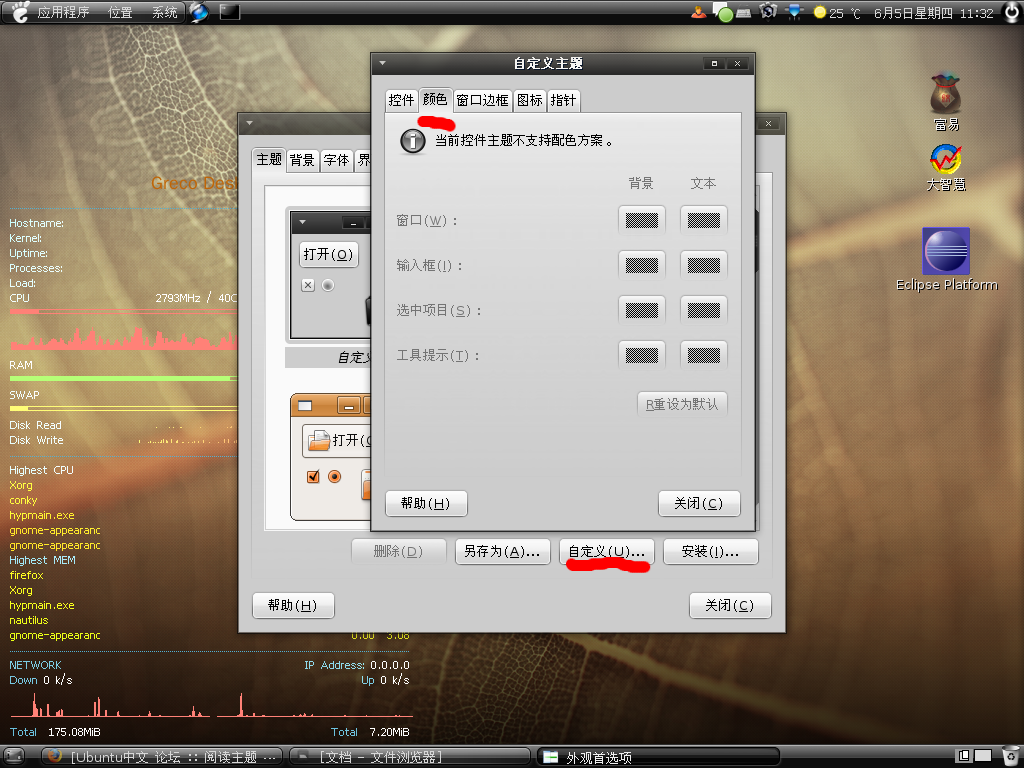1024x768 pixels.
Task: Open the 系统 menu
Action: (165, 12)
